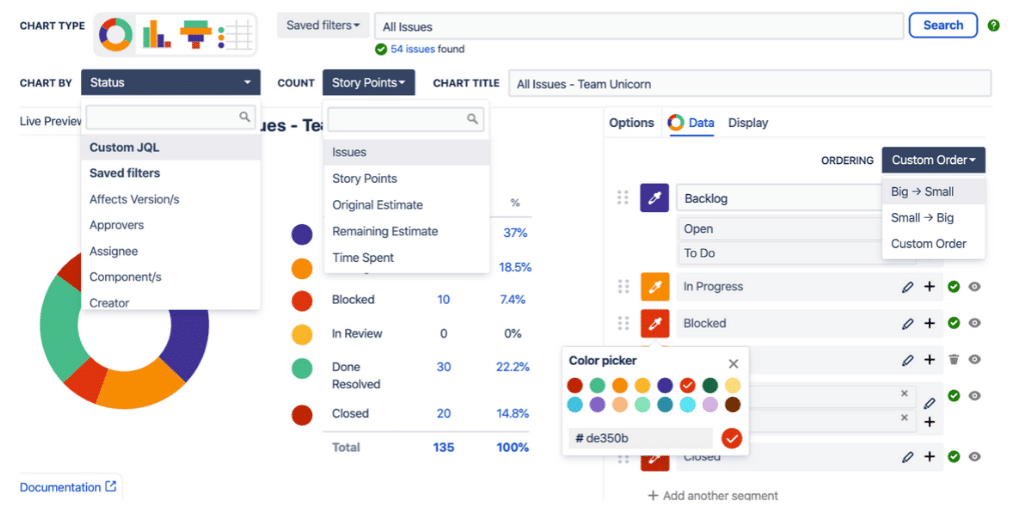The width and height of the screenshot is (1024, 512).
Task: Click the Search button
Action: [943, 25]
